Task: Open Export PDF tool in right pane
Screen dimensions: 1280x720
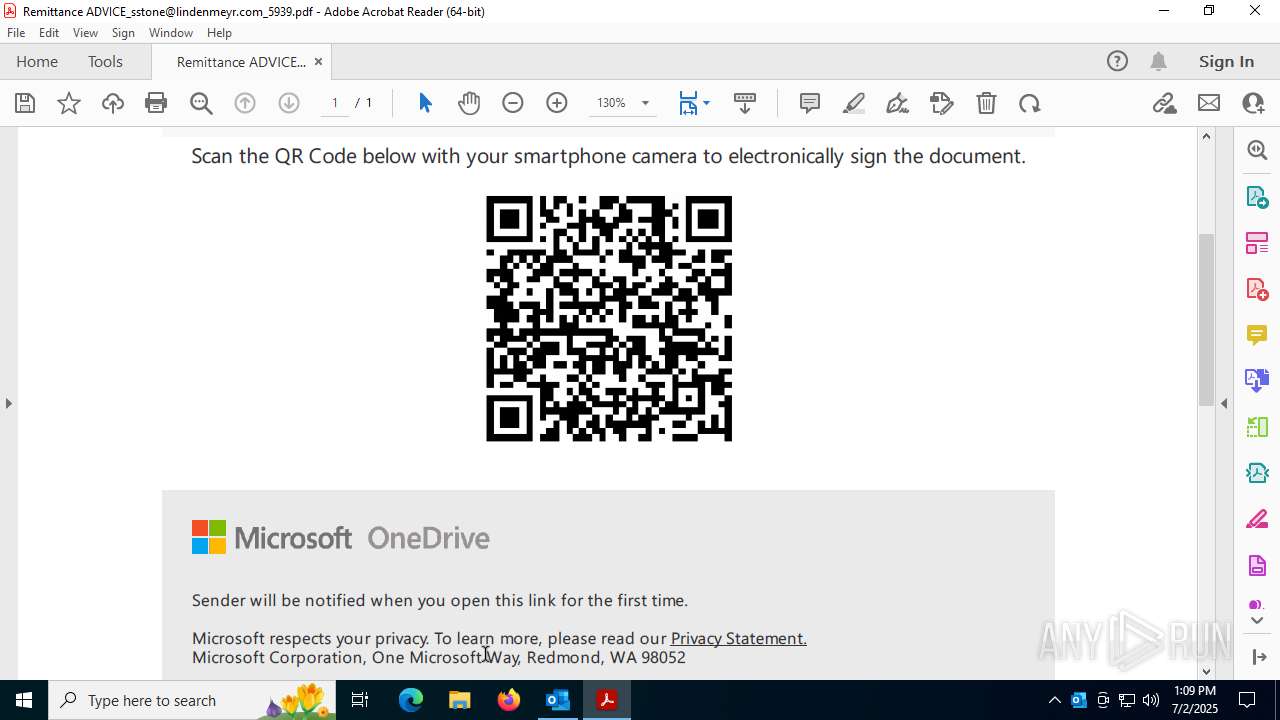Action: pyautogui.click(x=1257, y=196)
